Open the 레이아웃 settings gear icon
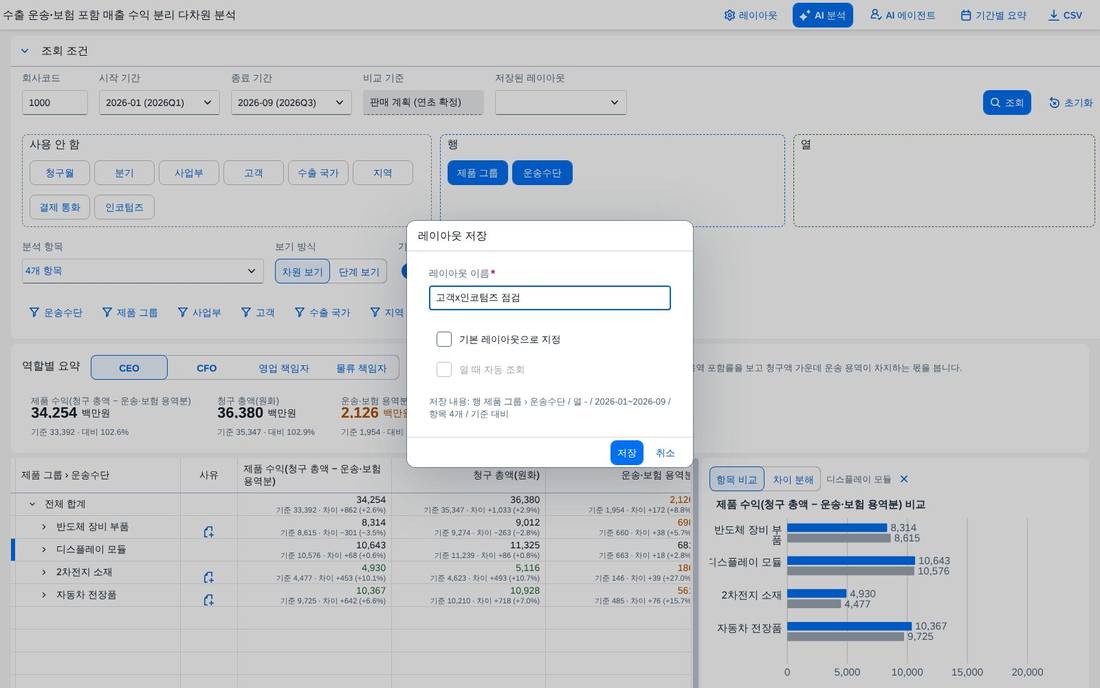 click(730, 15)
